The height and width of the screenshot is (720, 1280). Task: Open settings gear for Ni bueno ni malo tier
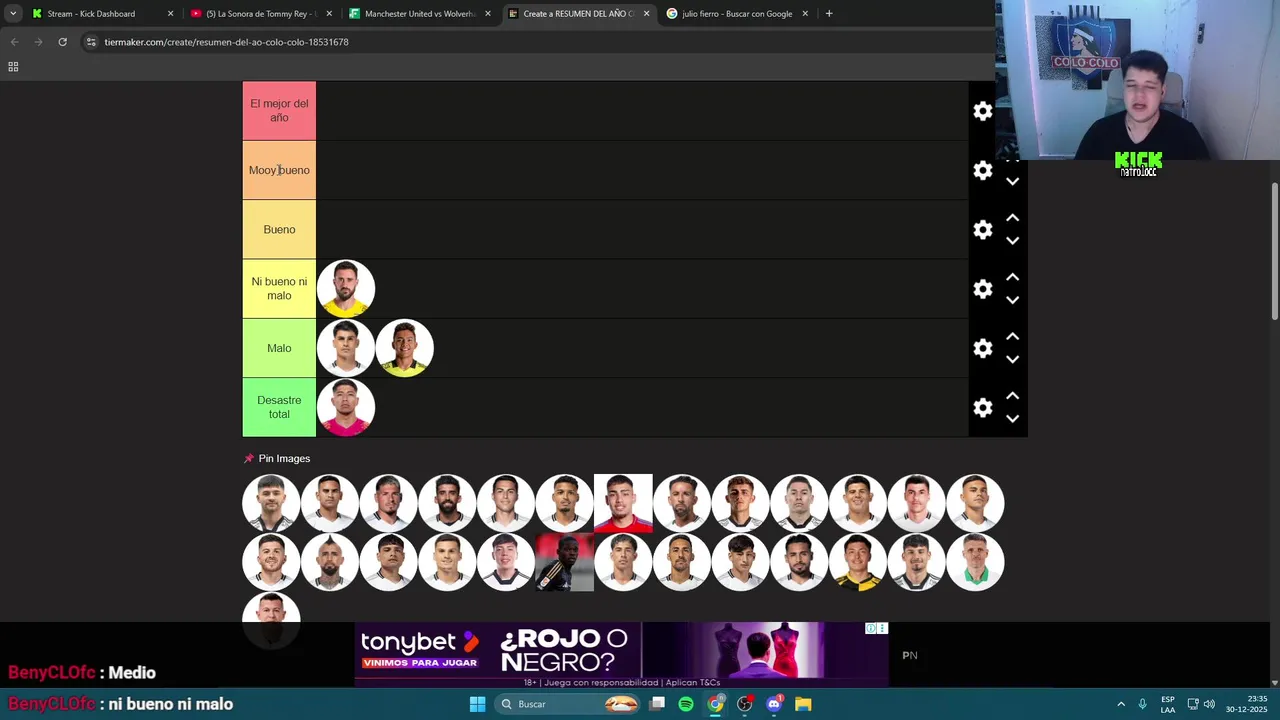coord(983,289)
